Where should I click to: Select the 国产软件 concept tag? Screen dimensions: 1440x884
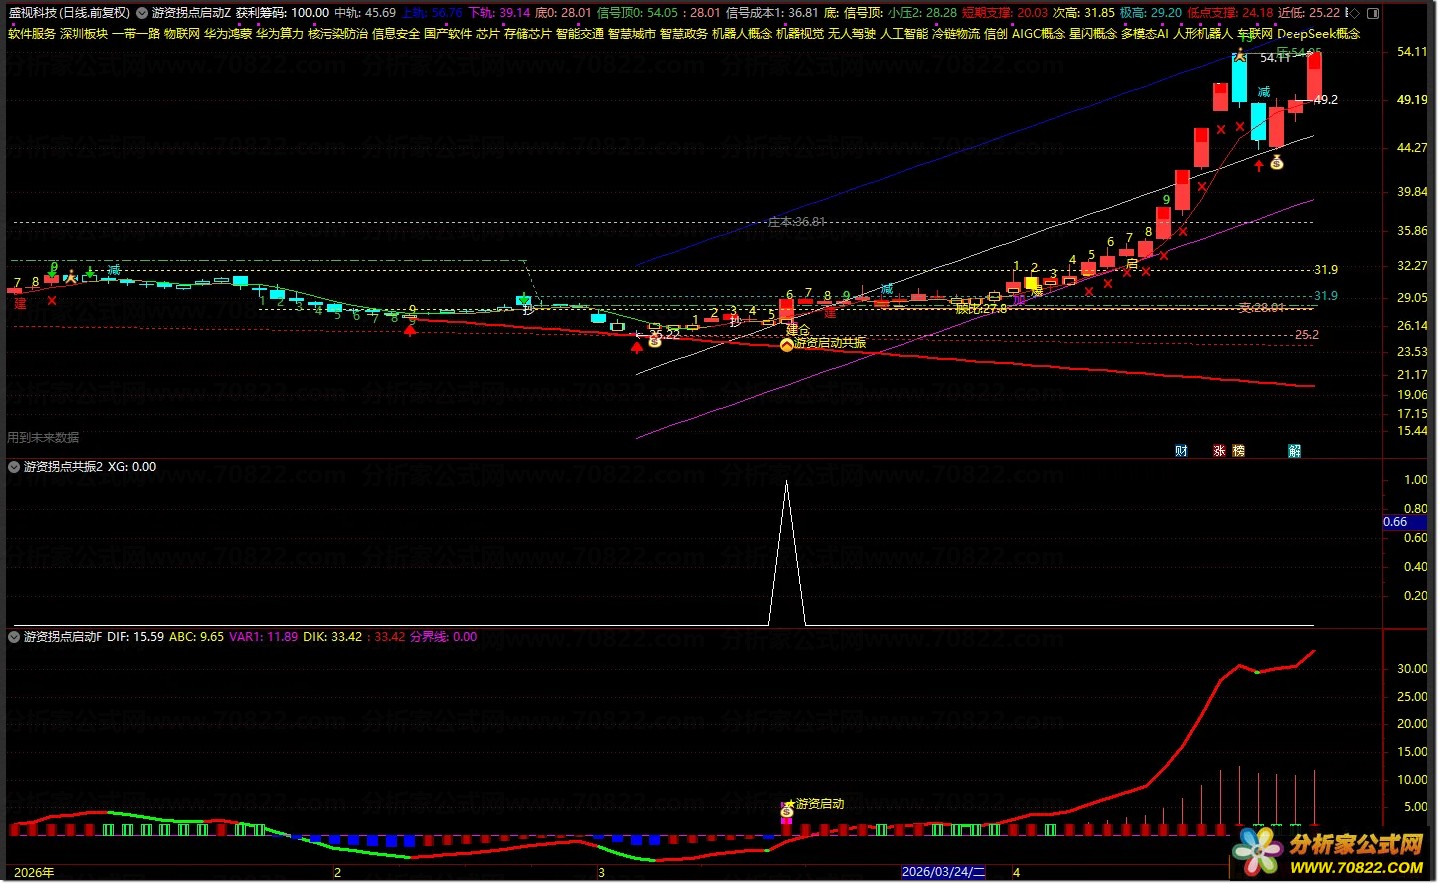tap(448, 33)
